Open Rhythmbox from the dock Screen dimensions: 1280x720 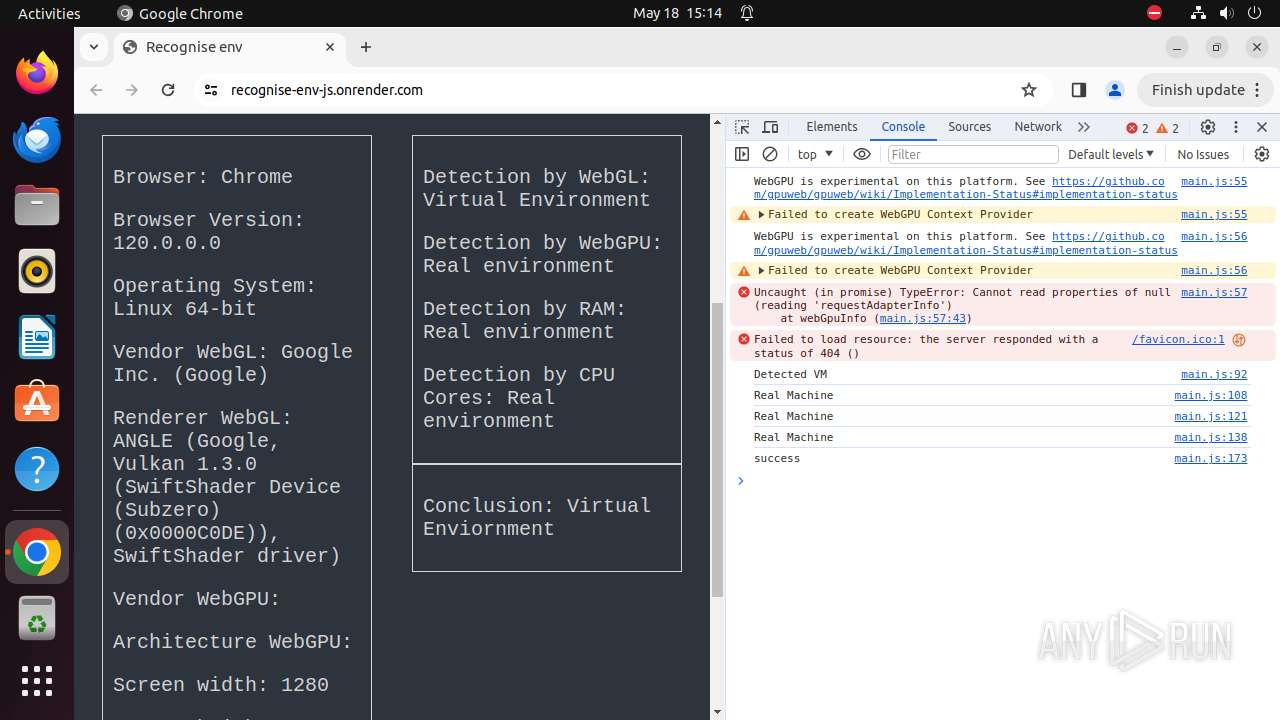coord(37,272)
